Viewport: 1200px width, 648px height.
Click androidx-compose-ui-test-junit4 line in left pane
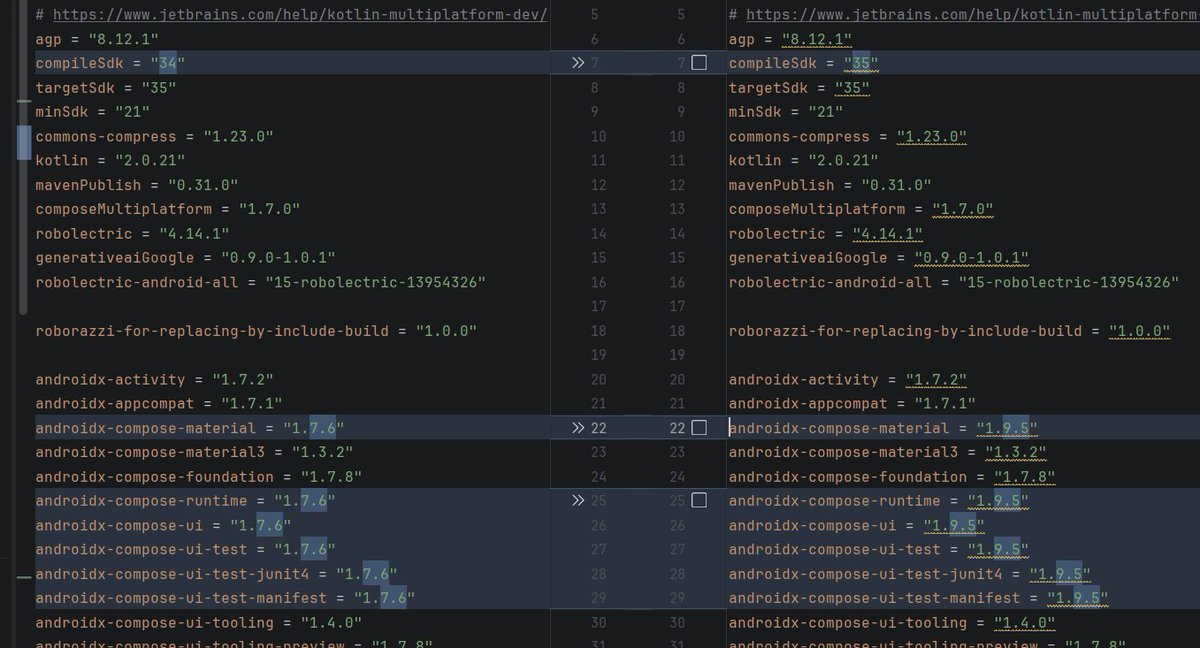[216, 574]
